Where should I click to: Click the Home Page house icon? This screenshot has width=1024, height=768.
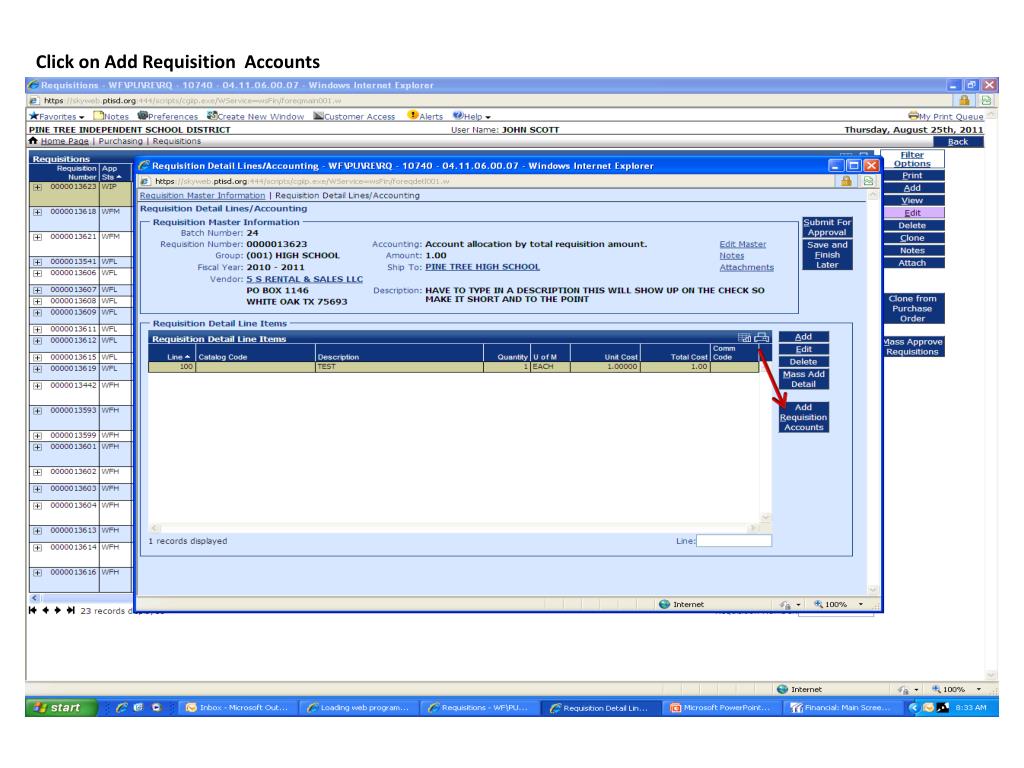coord(33,141)
